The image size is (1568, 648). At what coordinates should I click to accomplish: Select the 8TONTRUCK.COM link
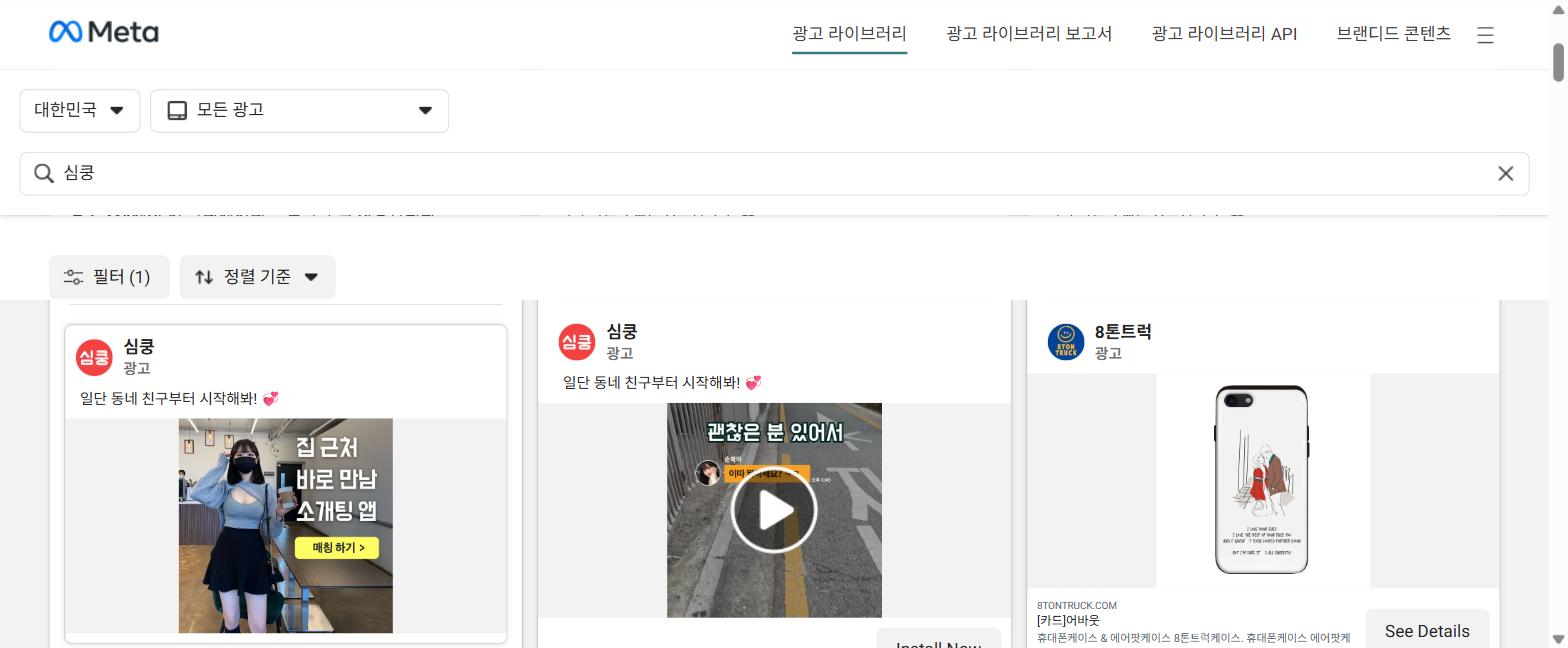(1077, 605)
